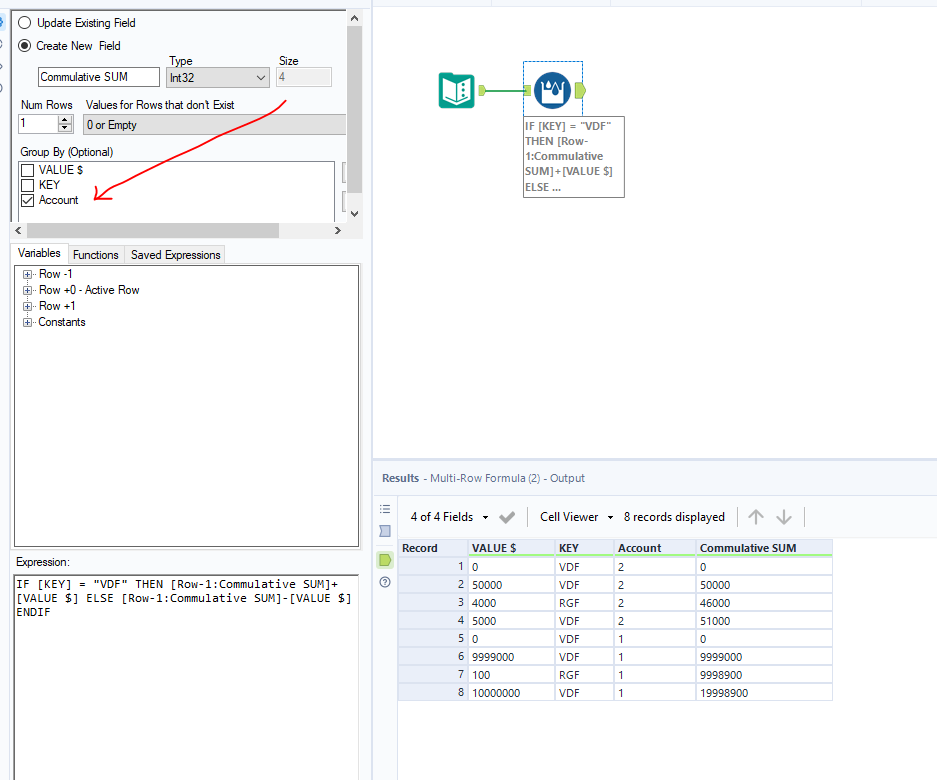Screen dimensions: 937x780
Task: Open the 4 of 4 Fields dropdown
Action: pos(450,517)
